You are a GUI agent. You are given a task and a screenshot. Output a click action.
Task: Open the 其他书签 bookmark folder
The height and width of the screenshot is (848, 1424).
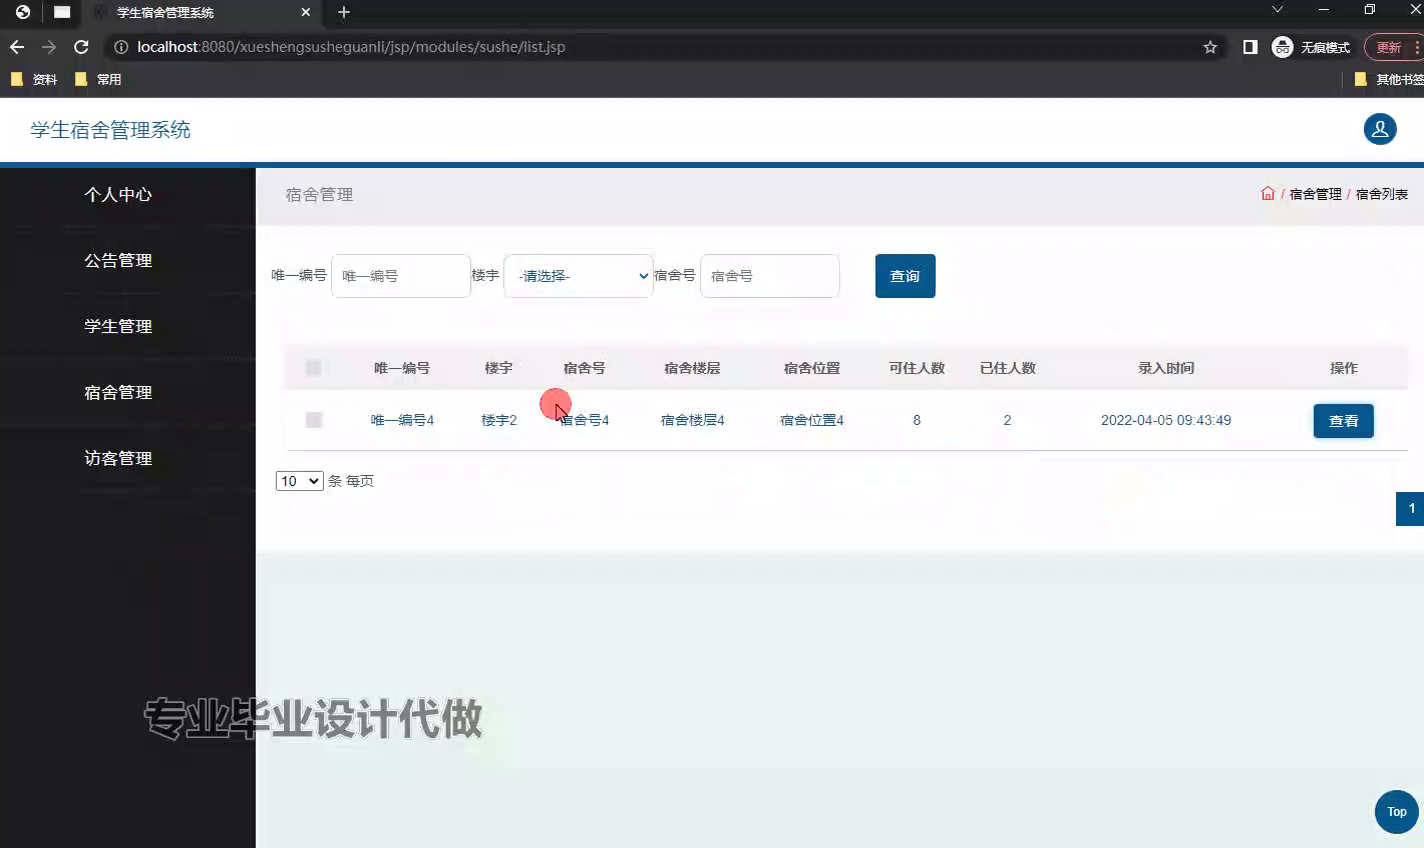coord(1389,79)
